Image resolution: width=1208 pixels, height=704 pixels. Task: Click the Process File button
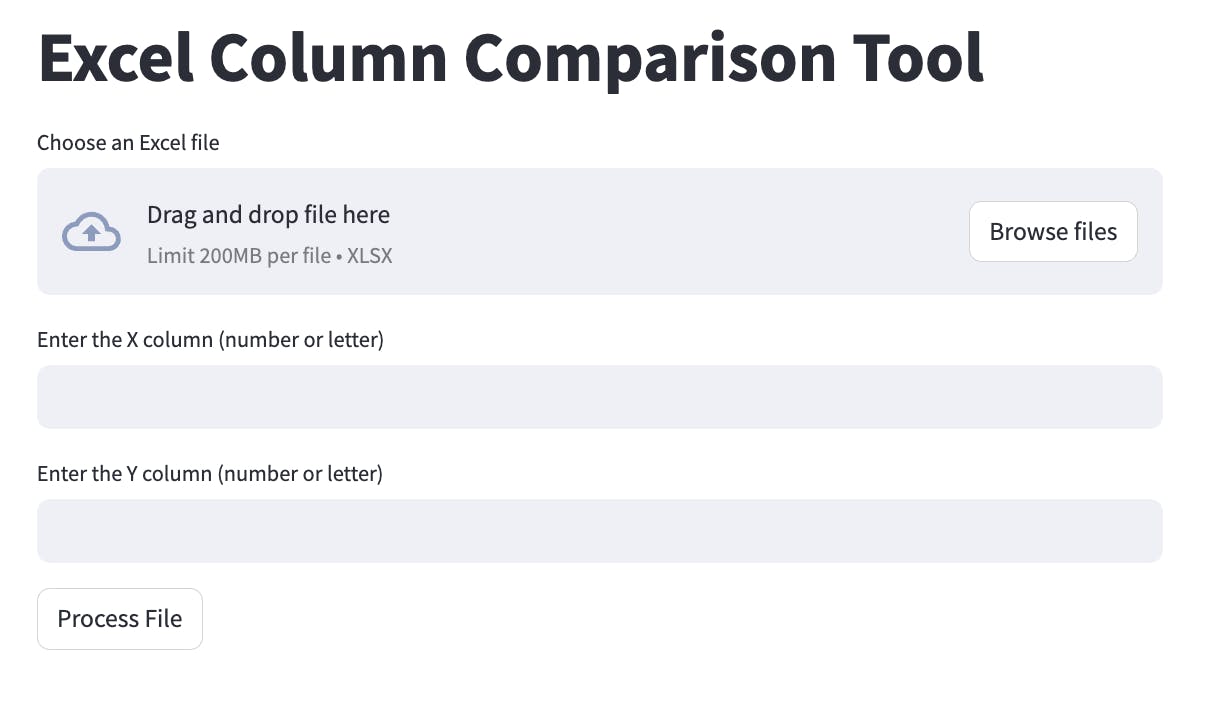(x=120, y=619)
